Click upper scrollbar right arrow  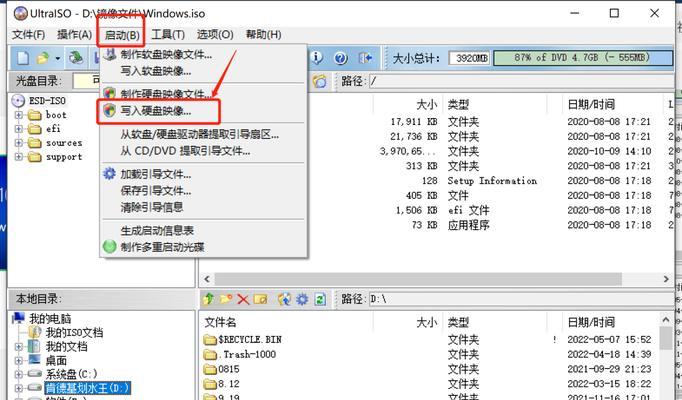pos(666,279)
